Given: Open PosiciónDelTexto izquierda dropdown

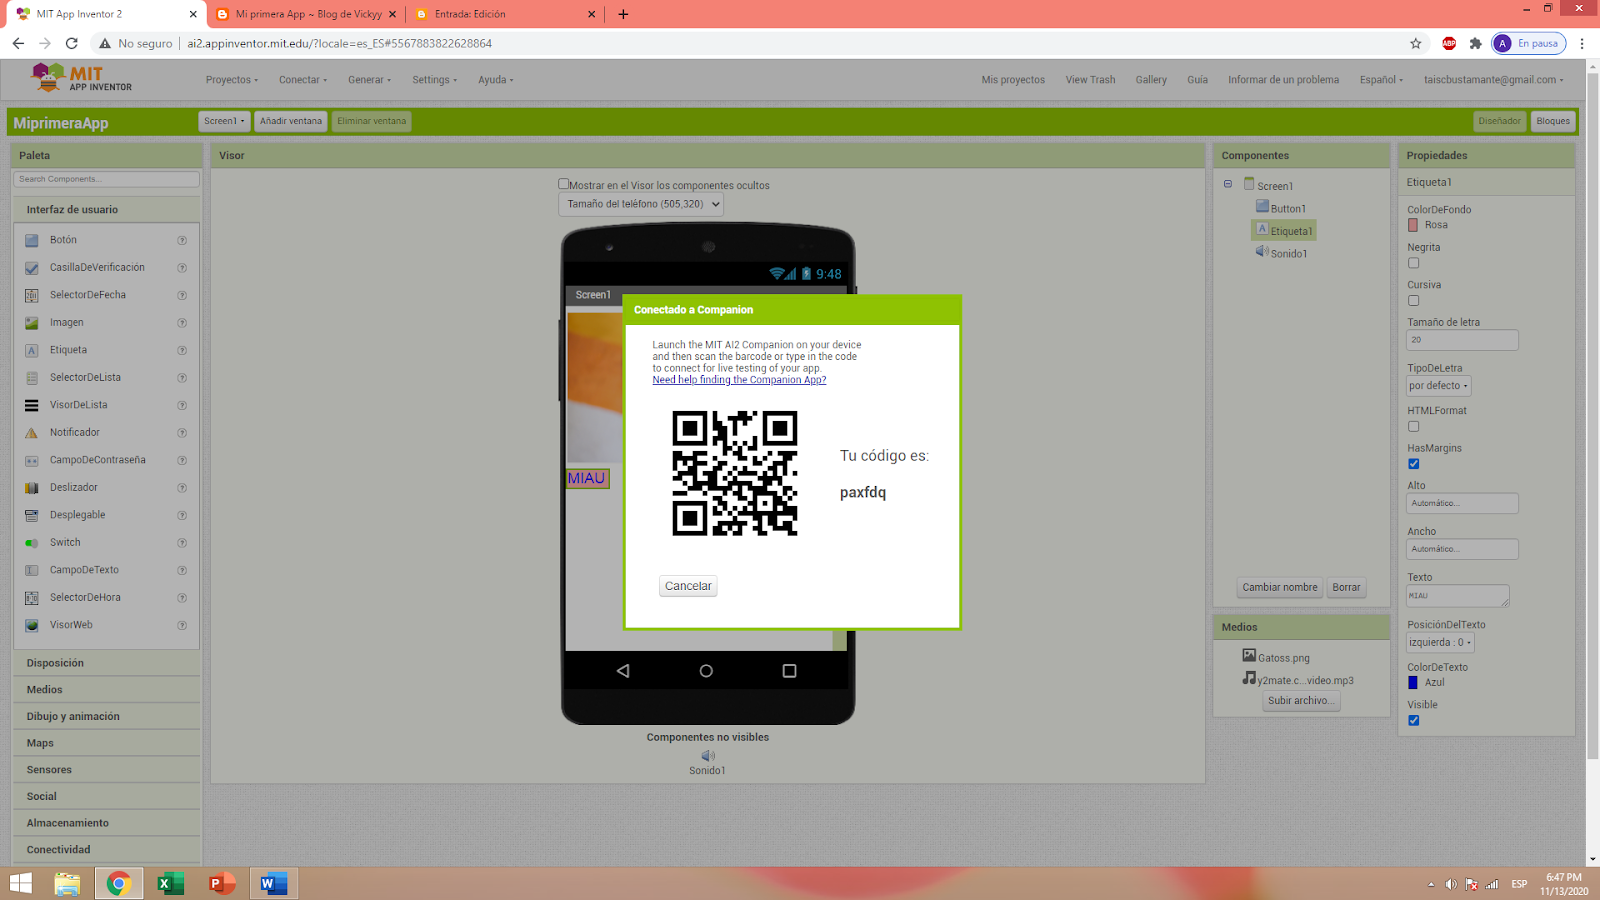Looking at the screenshot, I should [x=1440, y=643].
